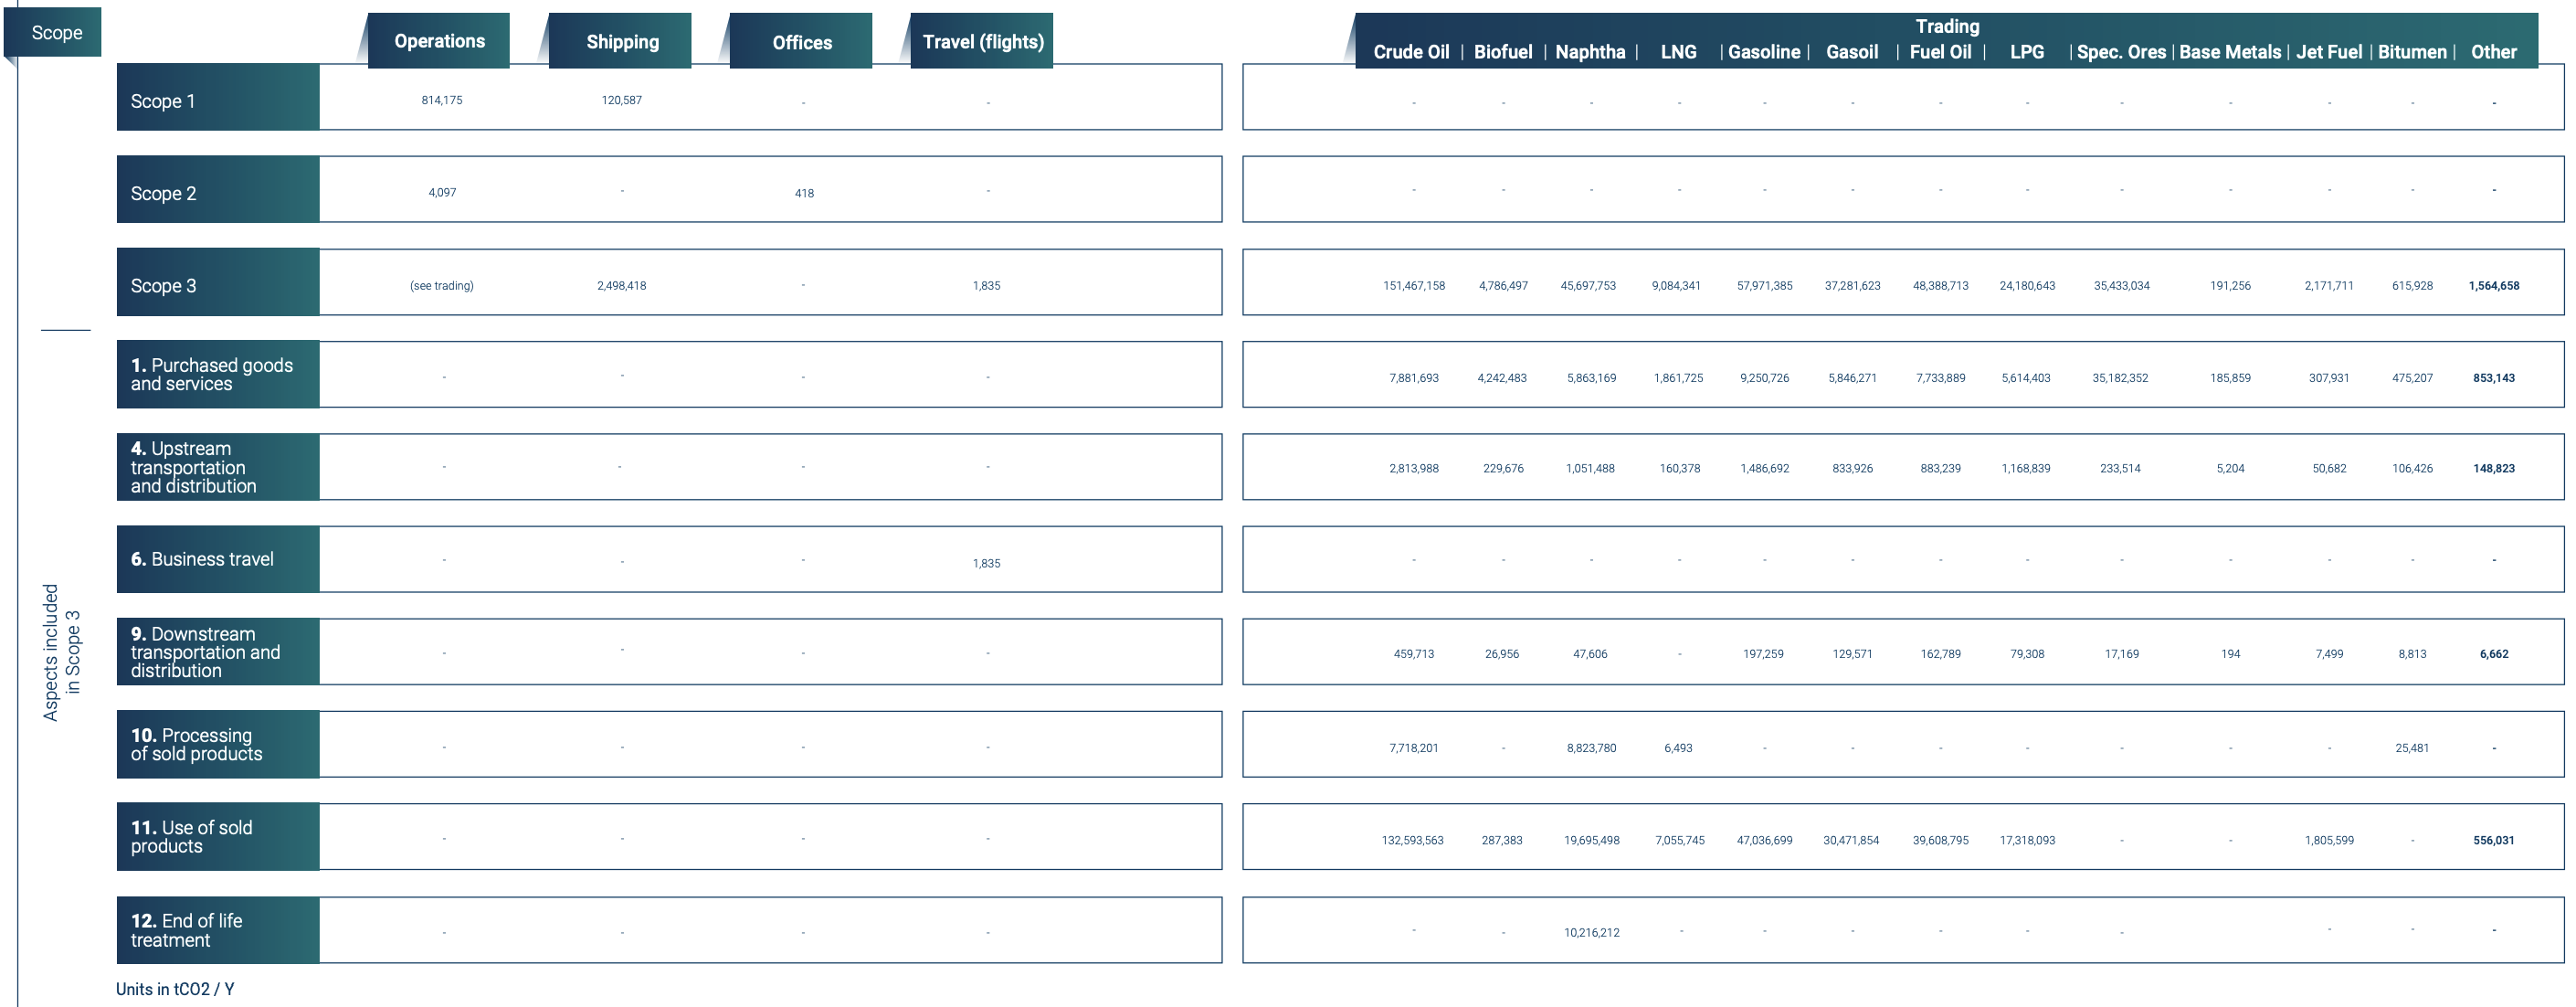Select the Business travel row label

[x=202, y=559]
